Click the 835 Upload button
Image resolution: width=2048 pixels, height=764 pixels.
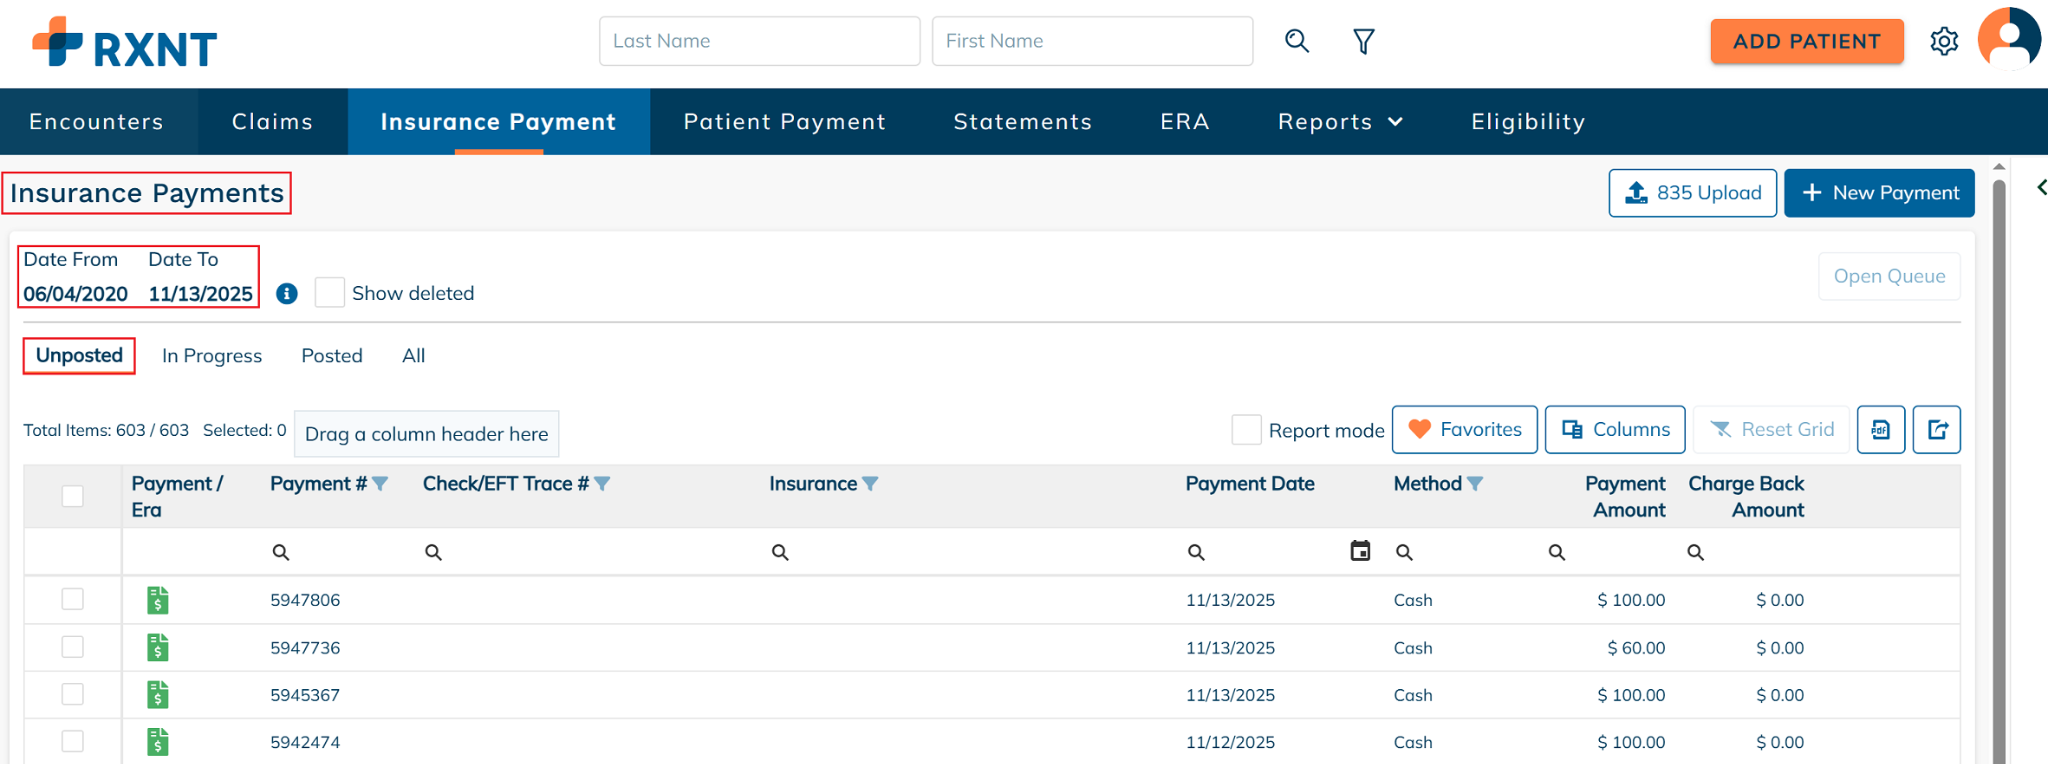(1692, 193)
